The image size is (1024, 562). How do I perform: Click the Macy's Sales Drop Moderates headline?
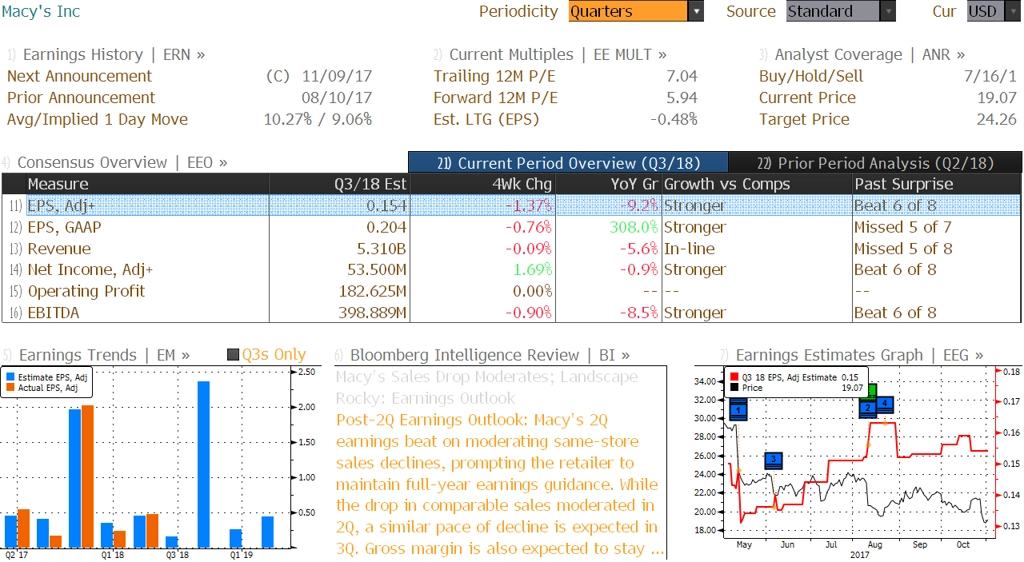point(487,387)
